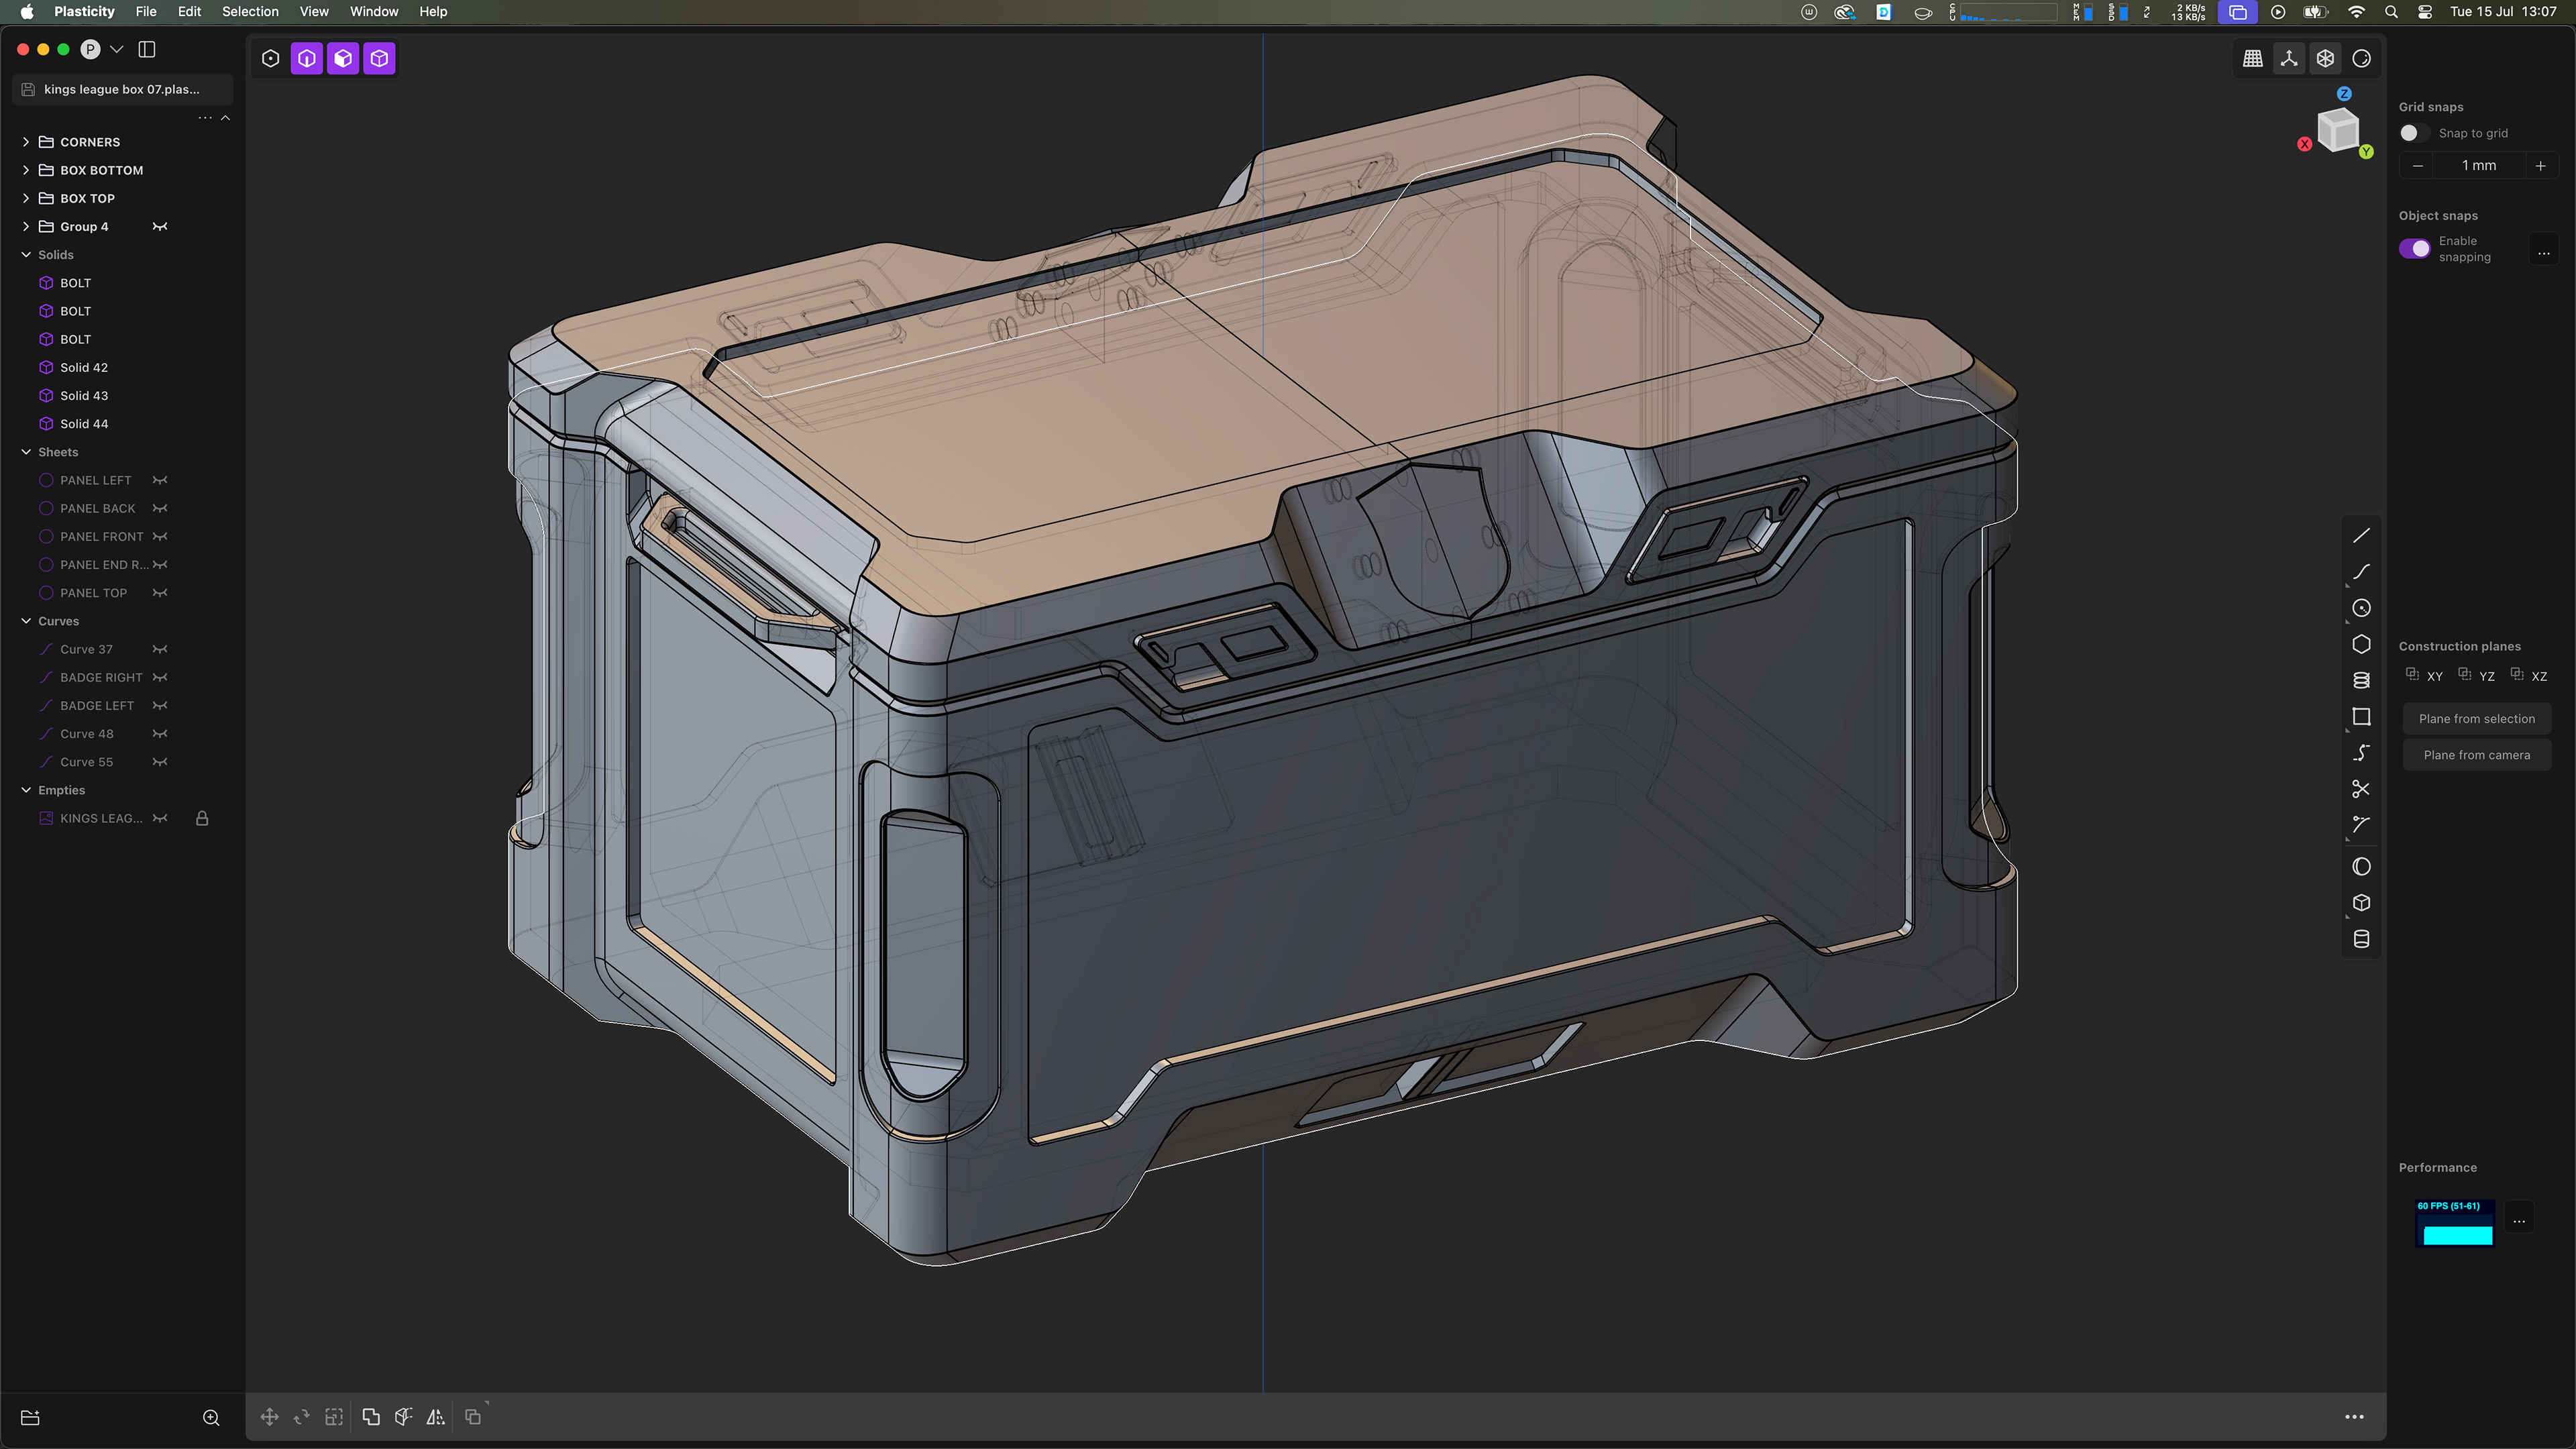Select the line tool in right toolbar
This screenshot has height=1449, width=2576.
2361,536
